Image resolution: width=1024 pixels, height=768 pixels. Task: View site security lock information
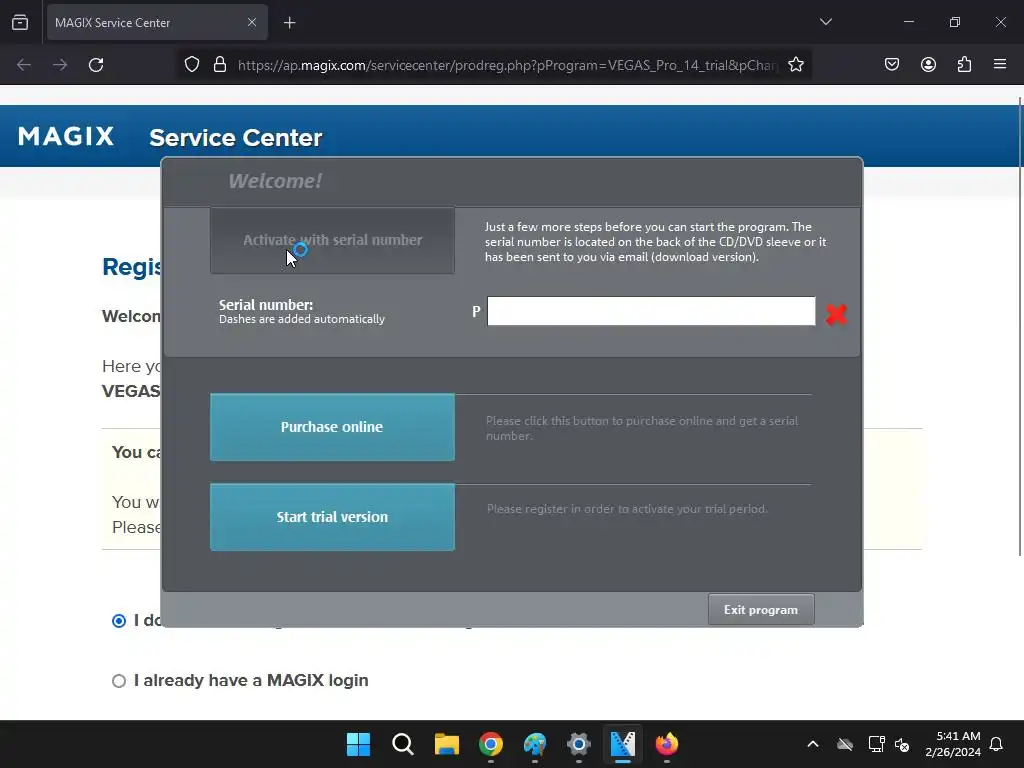pyautogui.click(x=220, y=65)
